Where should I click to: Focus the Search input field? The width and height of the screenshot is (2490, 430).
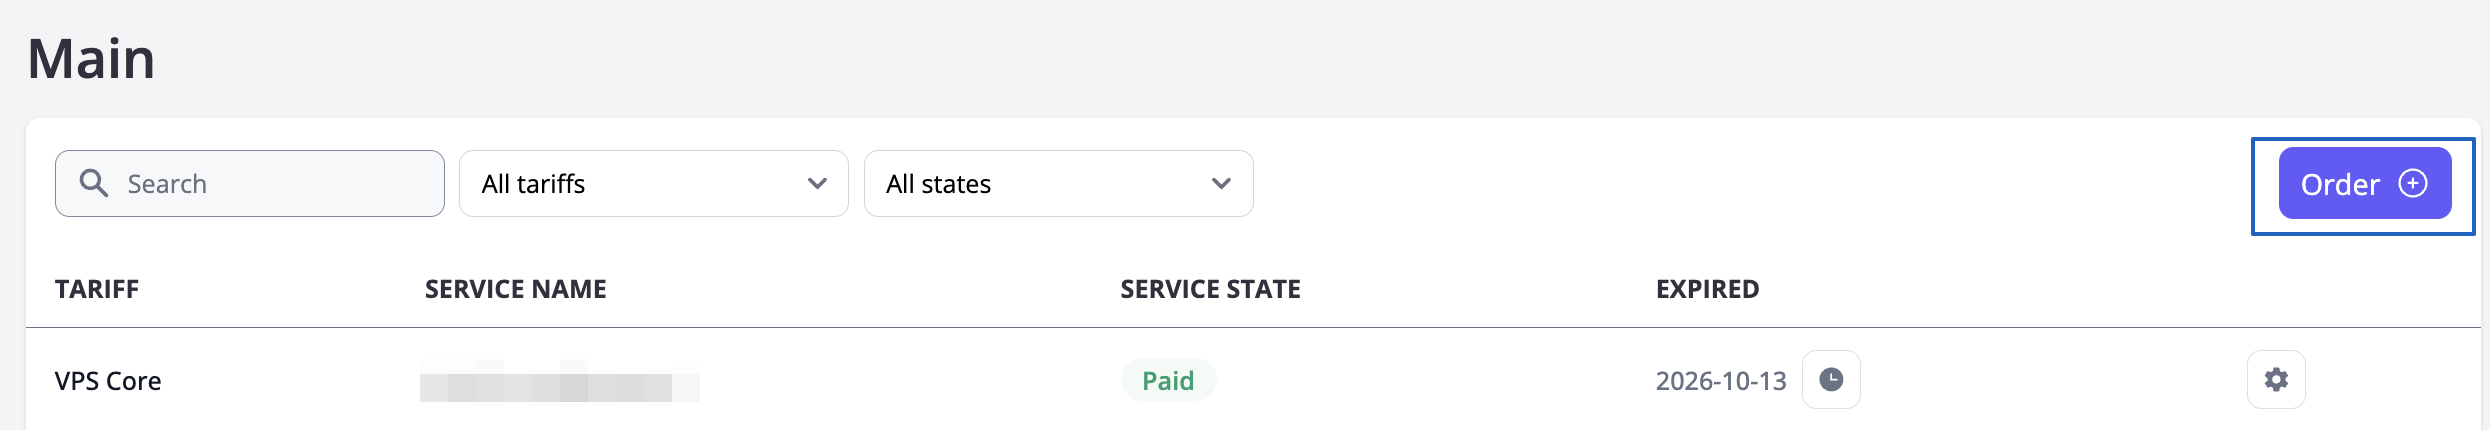(270, 184)
